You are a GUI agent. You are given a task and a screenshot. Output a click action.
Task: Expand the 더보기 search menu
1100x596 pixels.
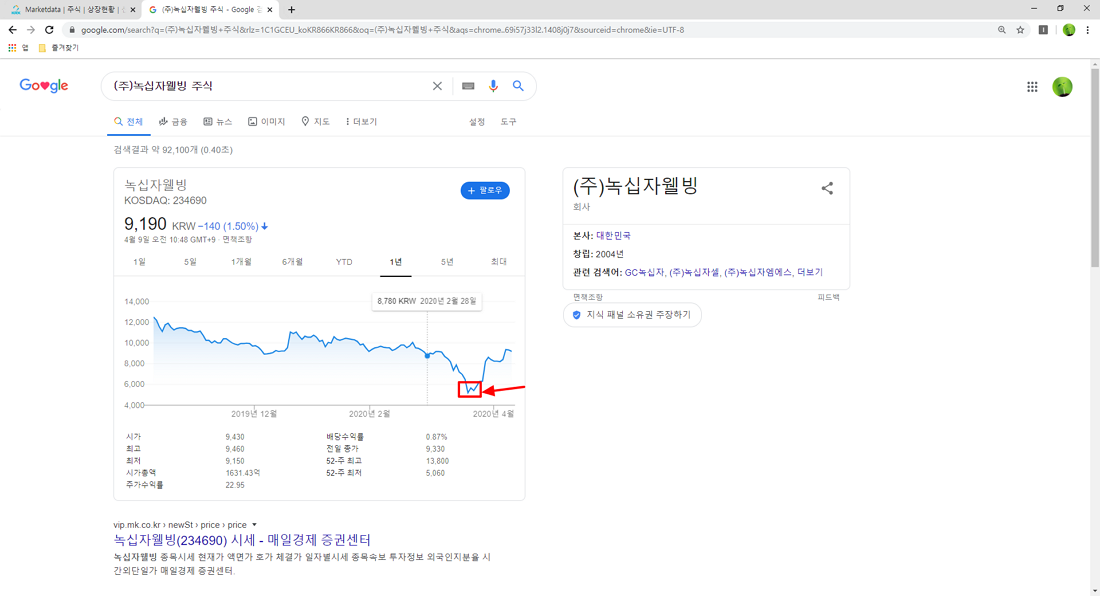[361, 122]
